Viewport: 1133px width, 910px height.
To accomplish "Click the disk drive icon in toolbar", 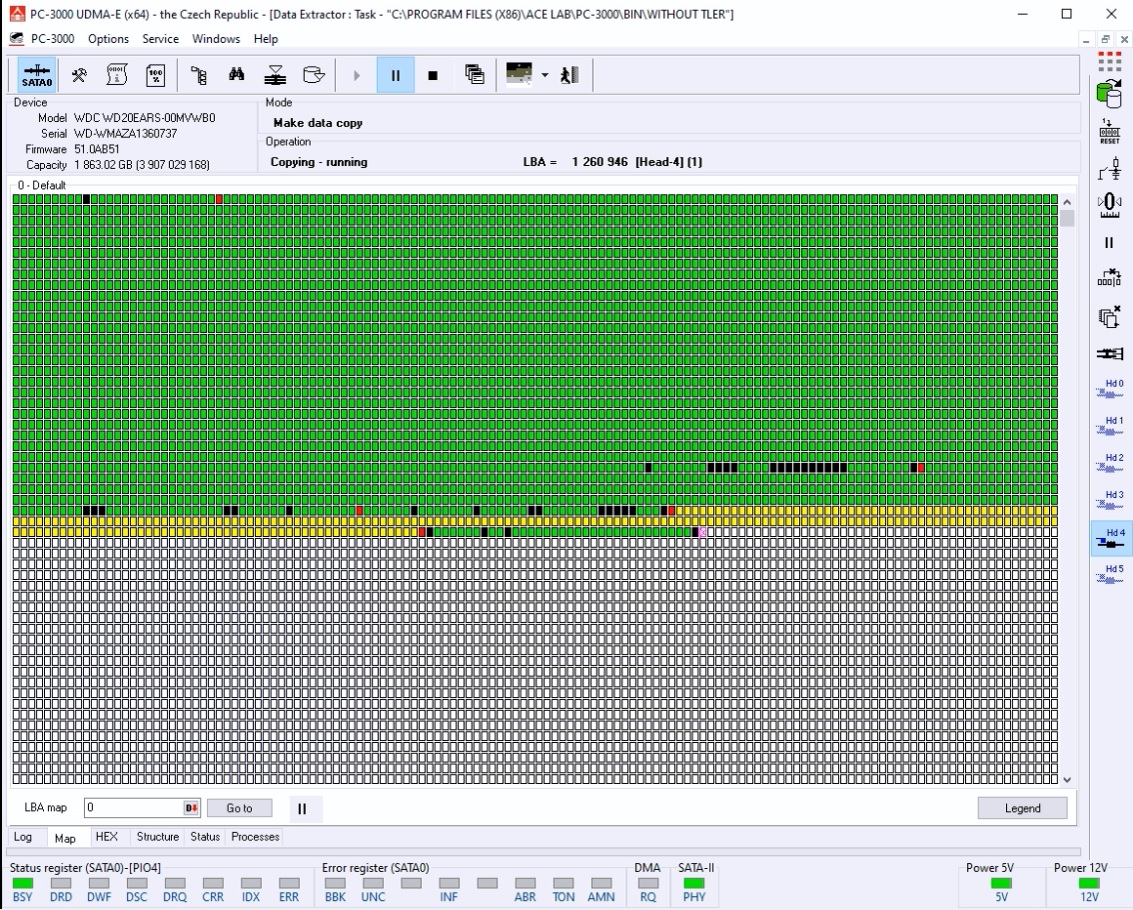I will pos(313,75).
